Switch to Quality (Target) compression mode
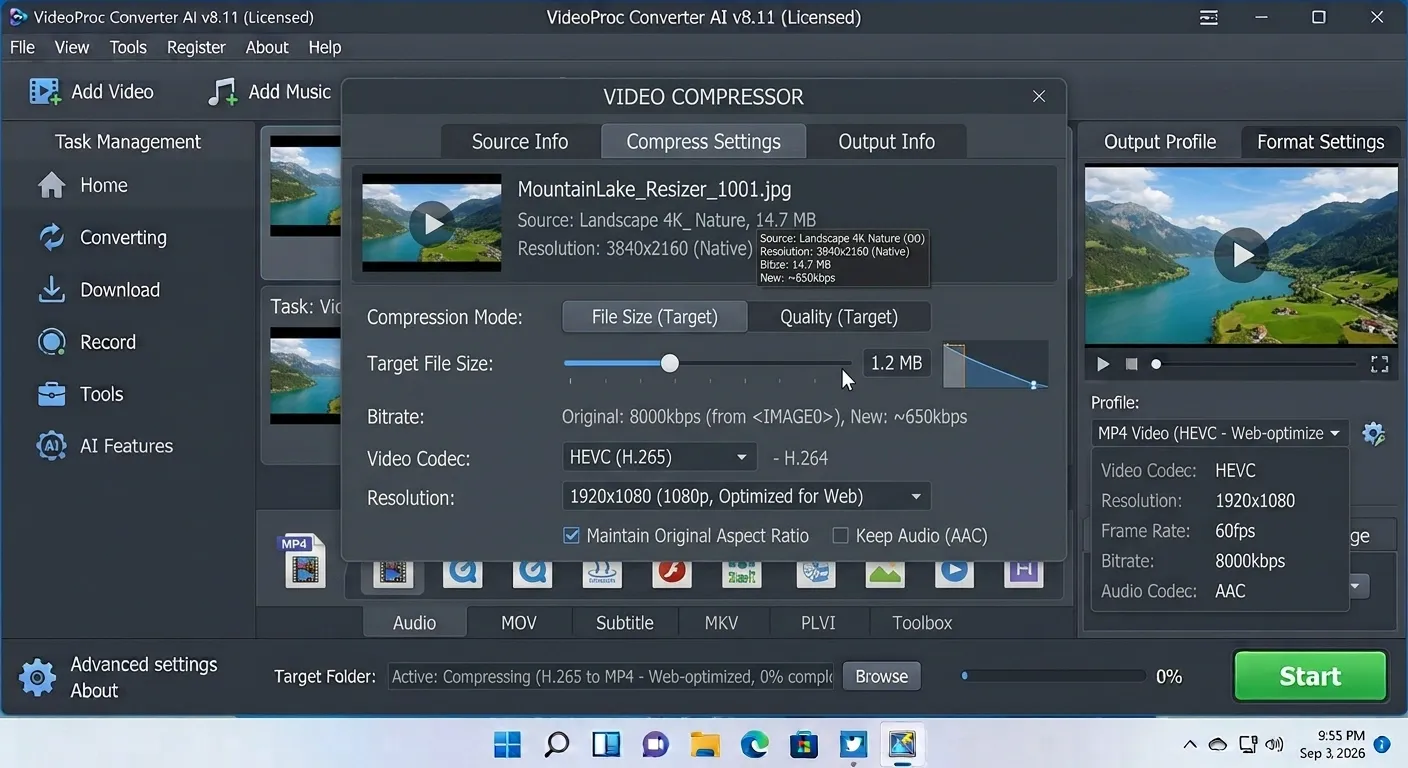The height and width of the screenshot is (768, 1408). (839, 317)
